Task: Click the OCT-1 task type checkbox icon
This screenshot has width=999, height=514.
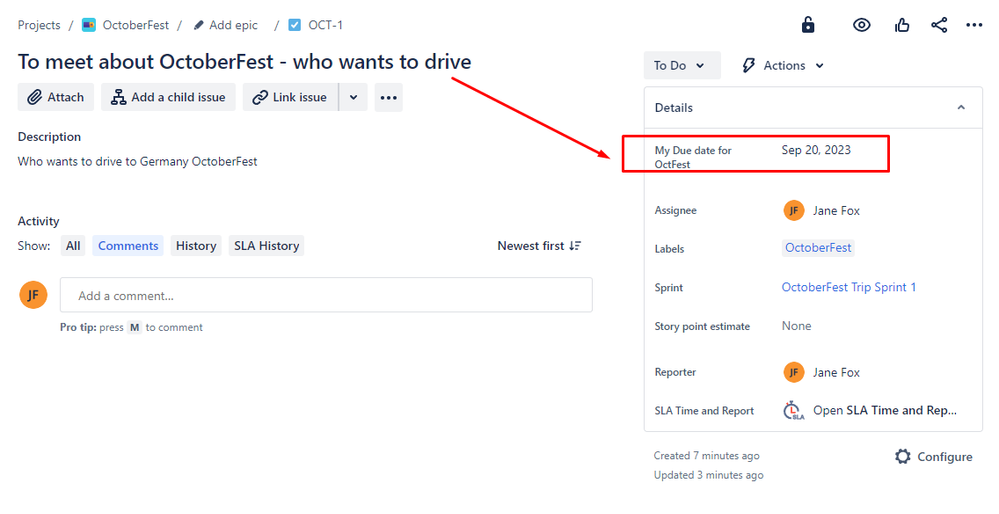Action: (294, 25)
